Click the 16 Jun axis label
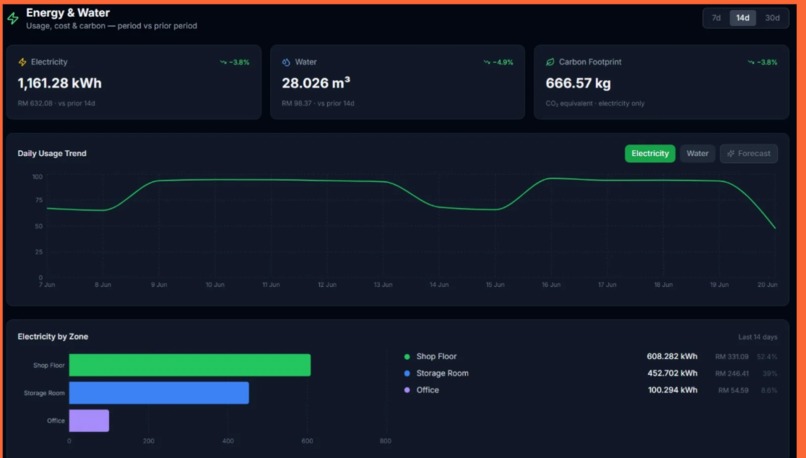This screenshot has height=458, width=806. (x=551, y=285)
